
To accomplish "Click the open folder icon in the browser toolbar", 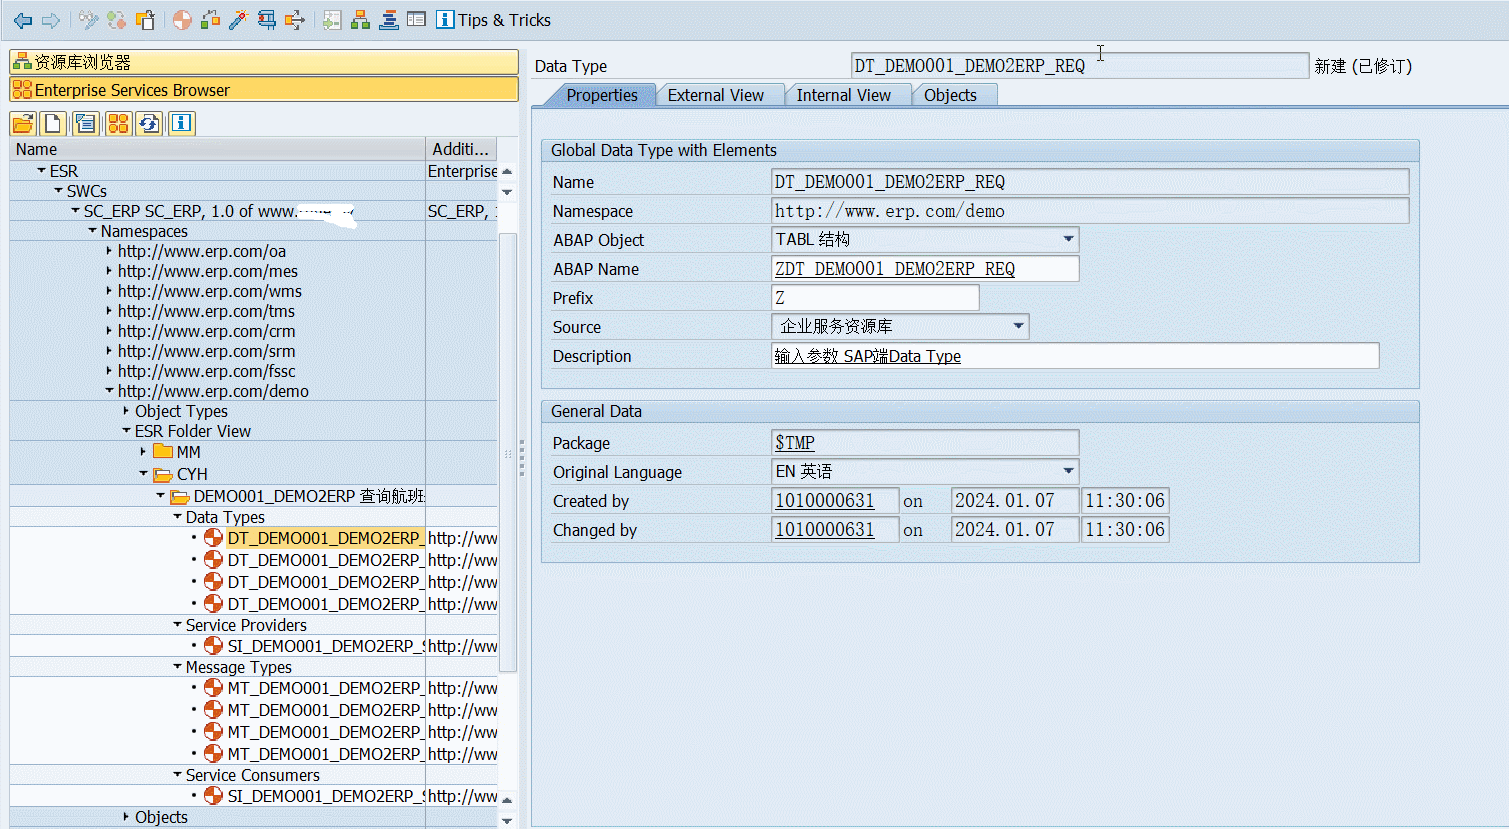I will (x=23, y=123).
